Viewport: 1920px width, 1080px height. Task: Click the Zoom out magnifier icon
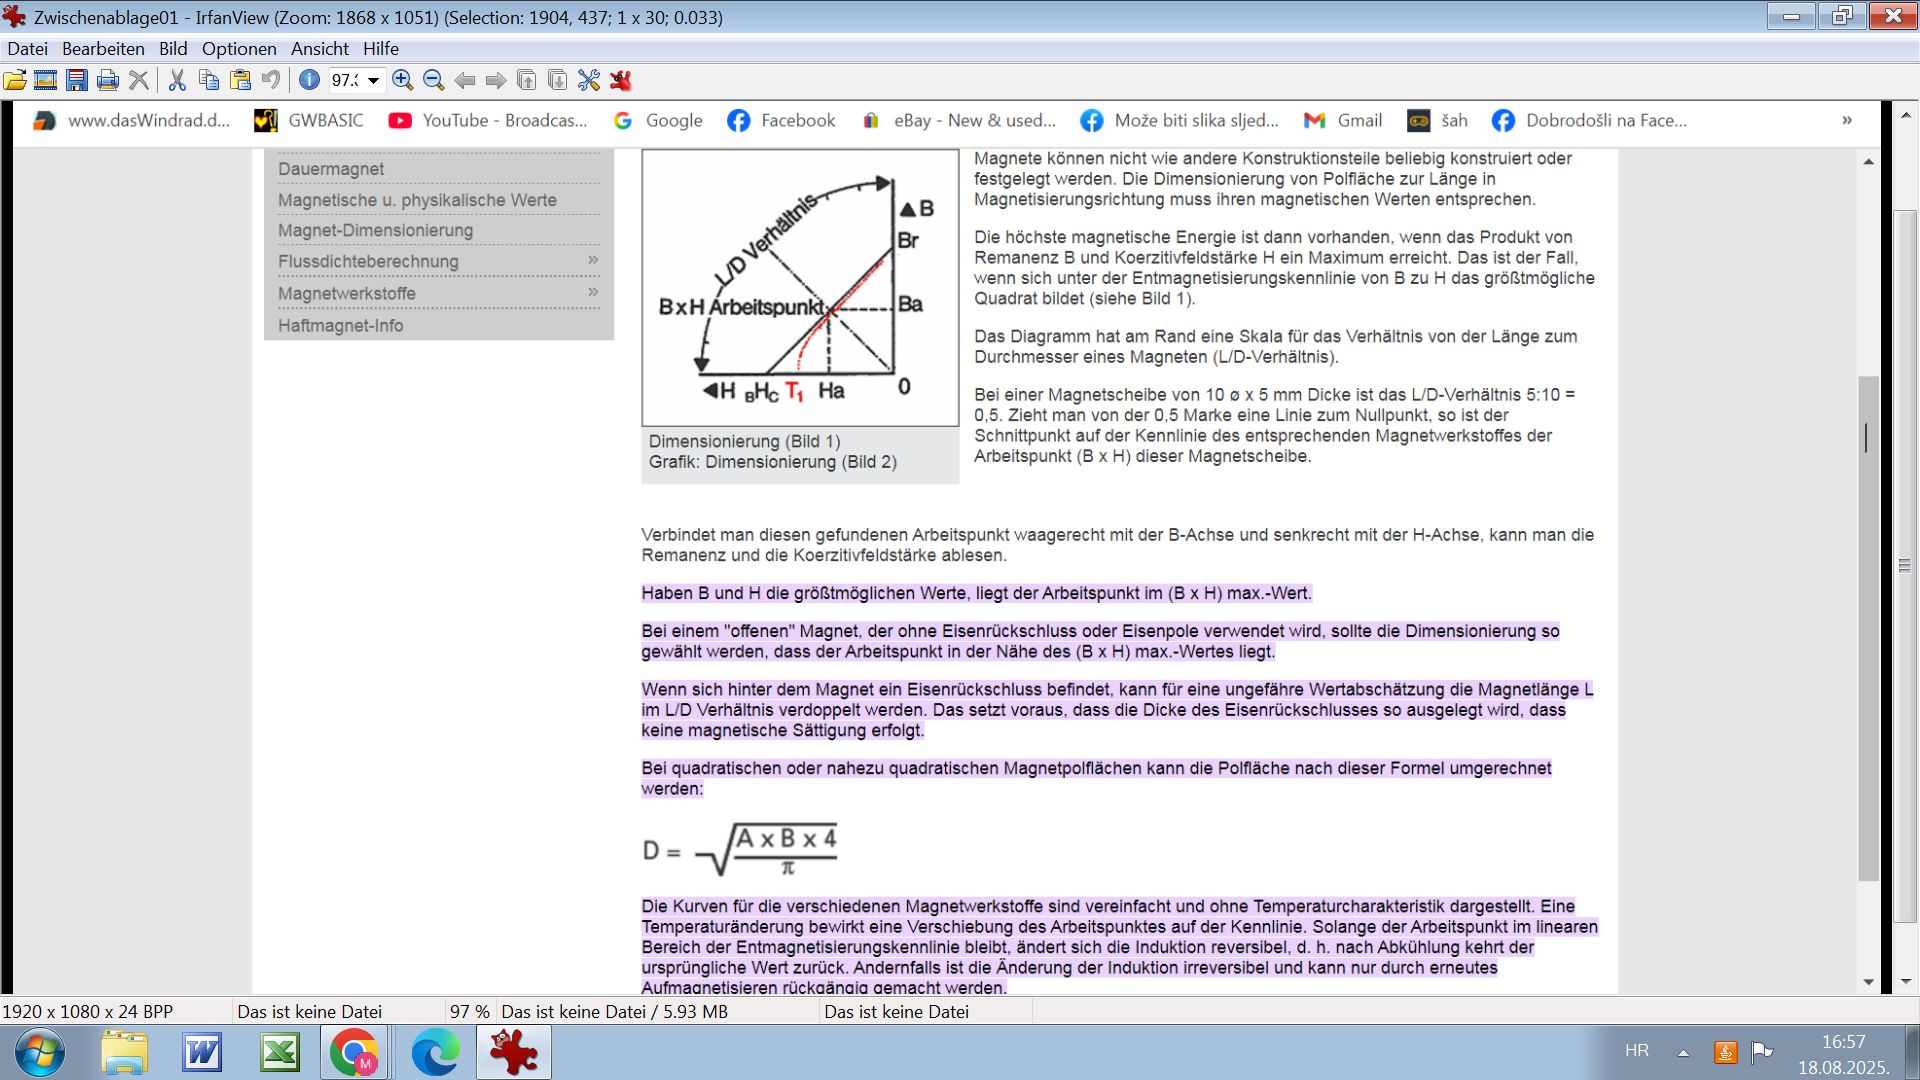coord(433,81)
